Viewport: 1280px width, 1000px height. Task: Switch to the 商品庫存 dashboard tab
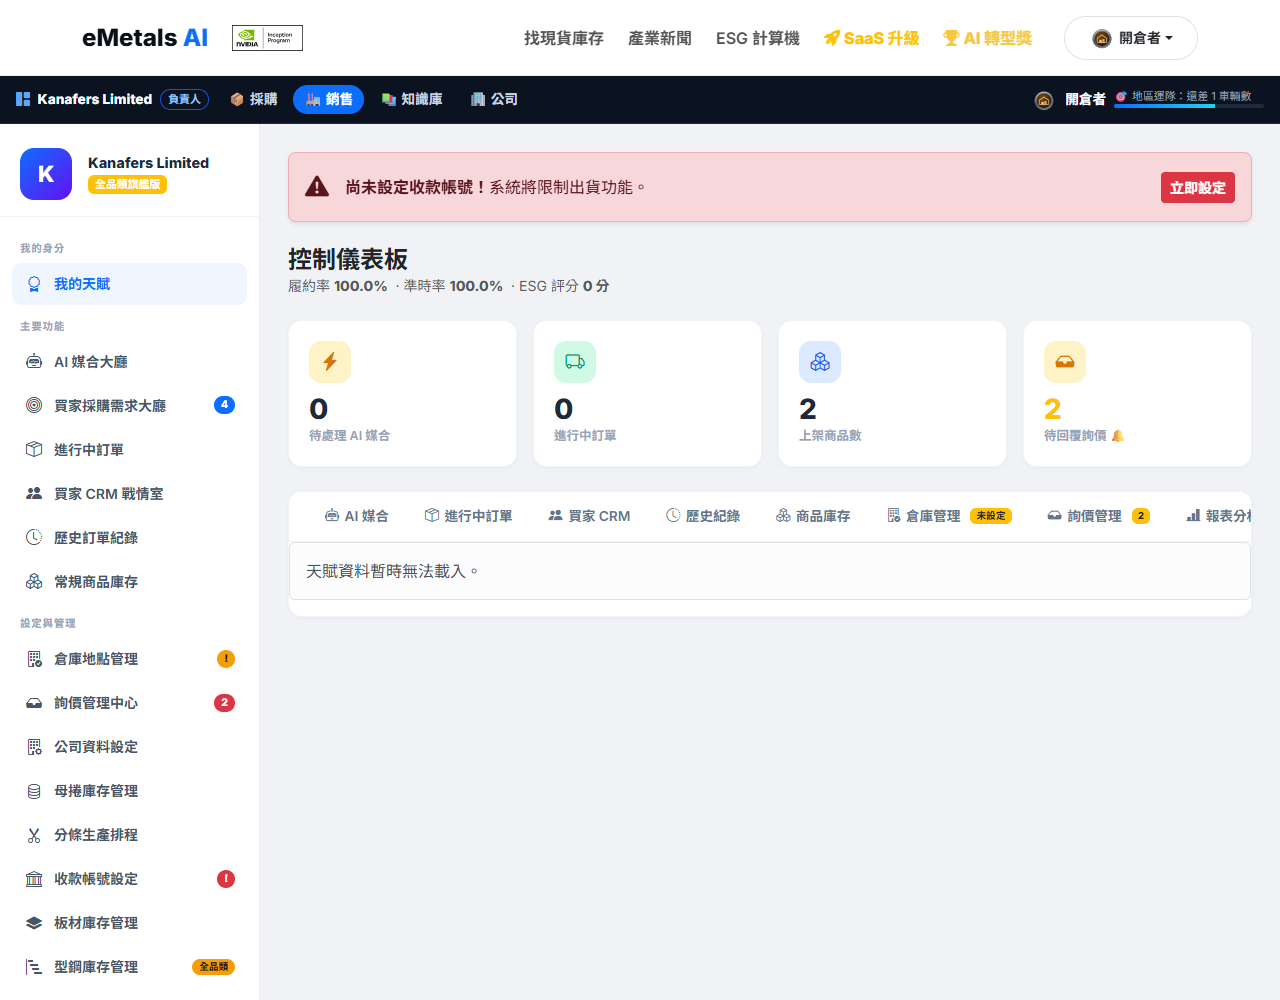813,516
